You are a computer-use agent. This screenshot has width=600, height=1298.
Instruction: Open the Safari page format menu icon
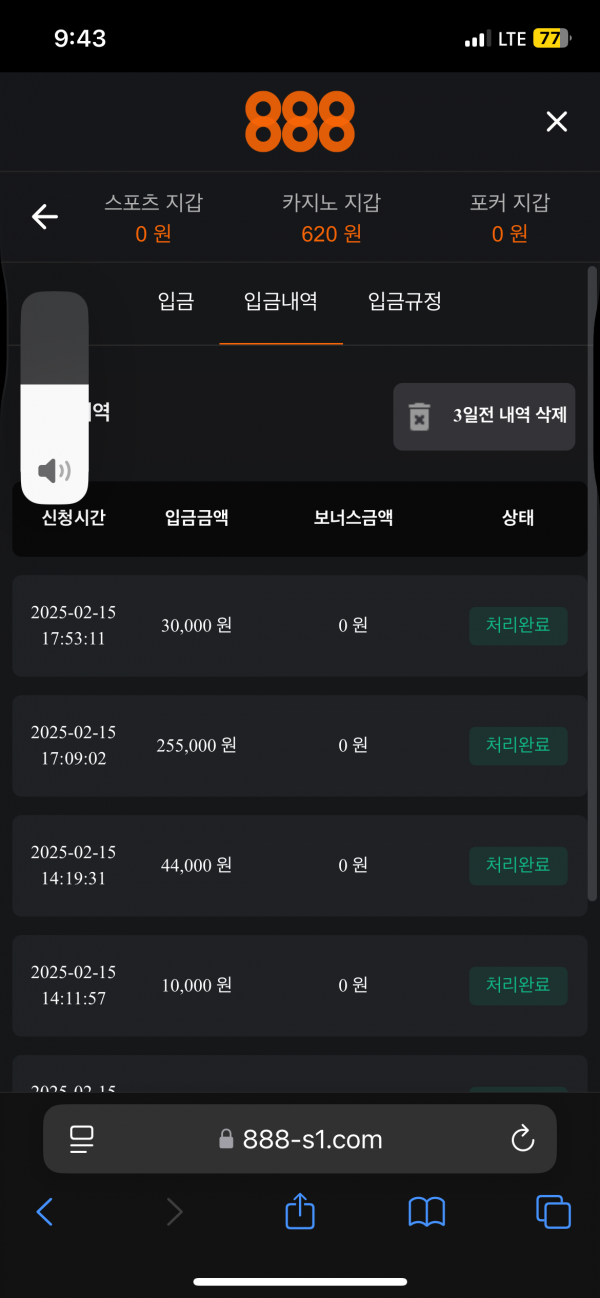81,1138
